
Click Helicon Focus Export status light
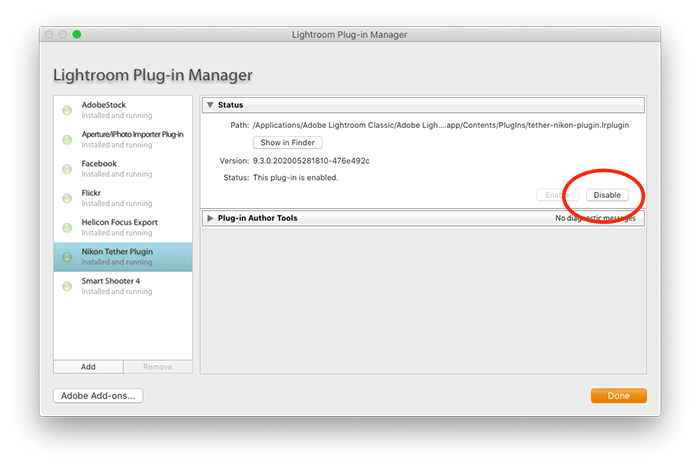click(x=67, y=228)
